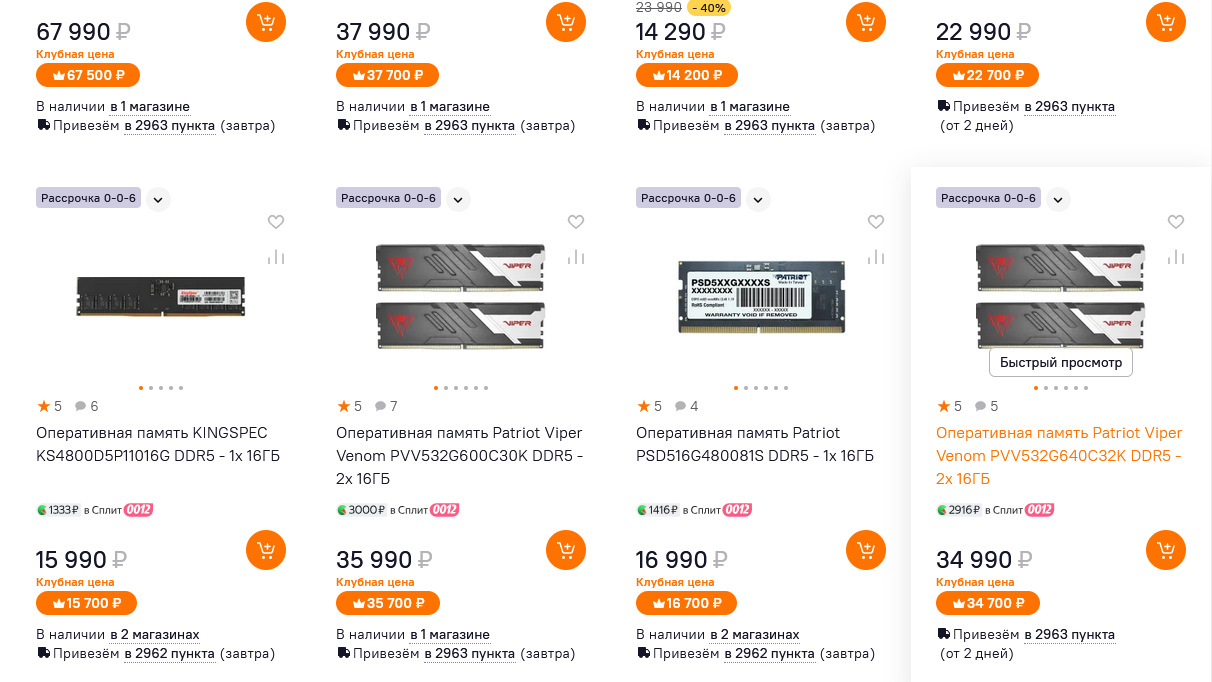Click the Patriot PSD516G480081S product thumbnail
Screen dimensions: 1212x682
(760, 295)
